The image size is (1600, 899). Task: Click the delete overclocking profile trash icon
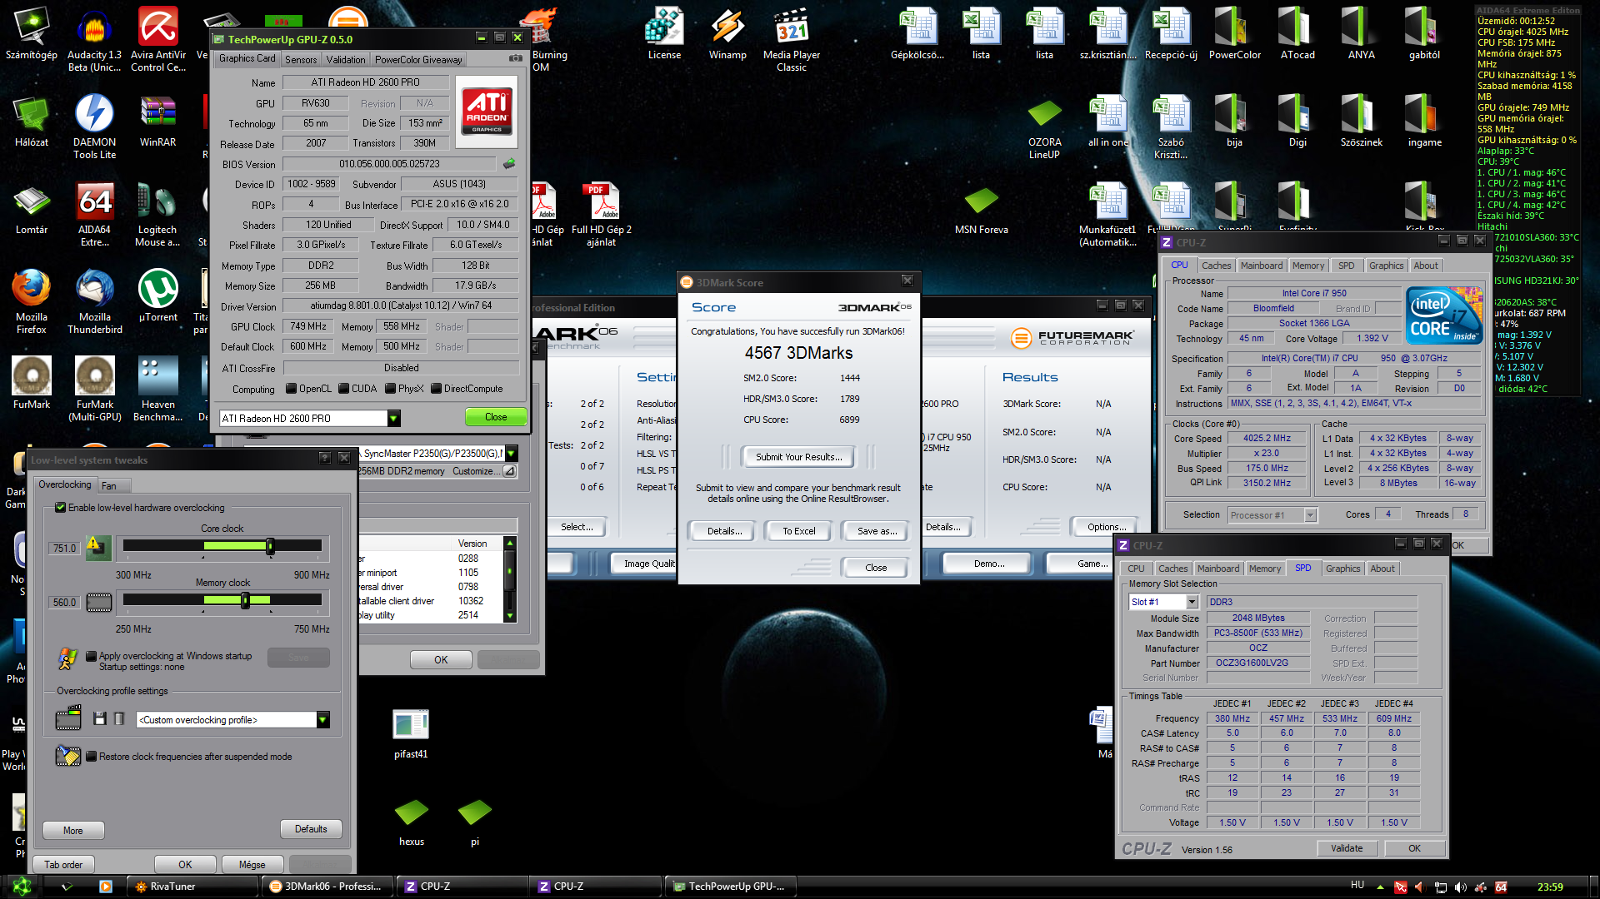pyautogui.click(x=119, y=719)
